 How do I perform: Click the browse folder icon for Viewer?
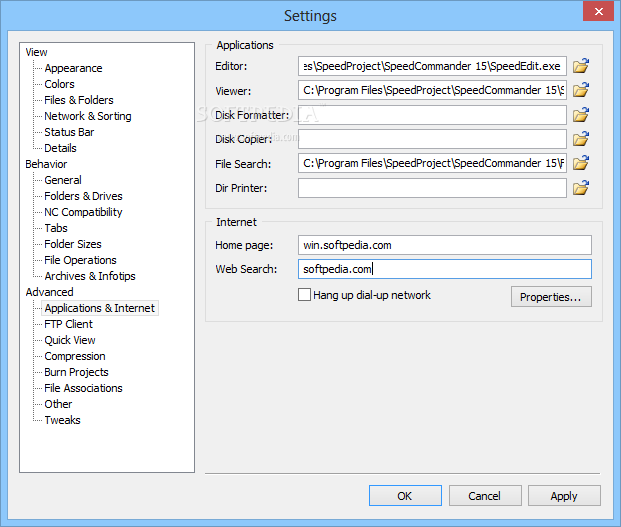[x=581, y=91]
